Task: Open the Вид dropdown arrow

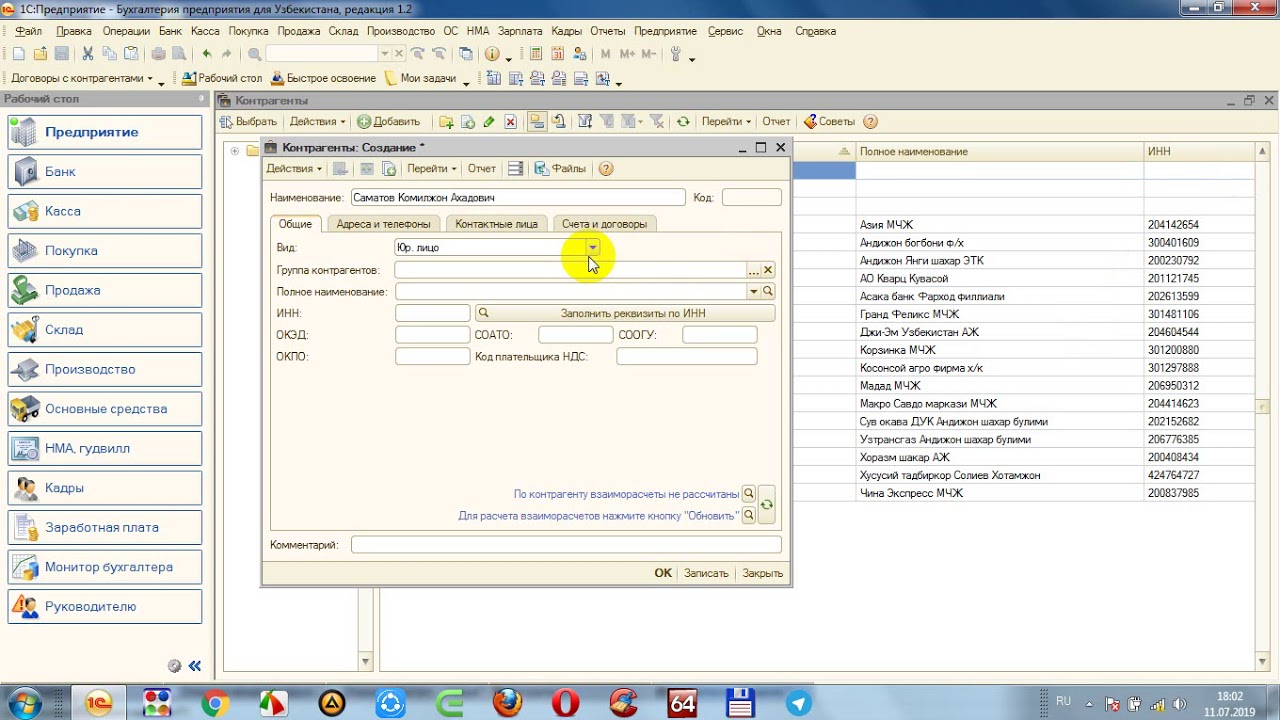Action: 593,248
